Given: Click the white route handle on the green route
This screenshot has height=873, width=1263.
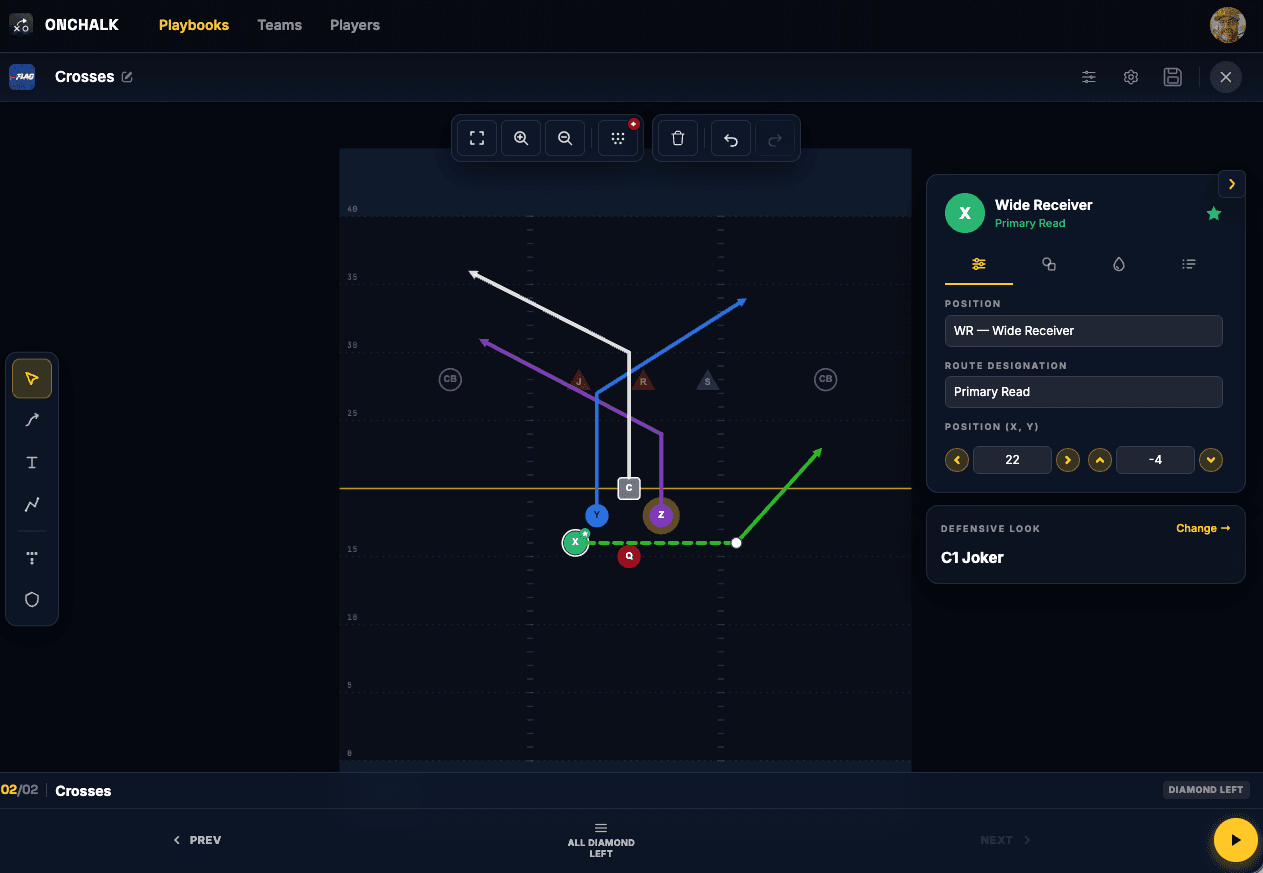Looking at the screenshot, I should tap(736, 543).
